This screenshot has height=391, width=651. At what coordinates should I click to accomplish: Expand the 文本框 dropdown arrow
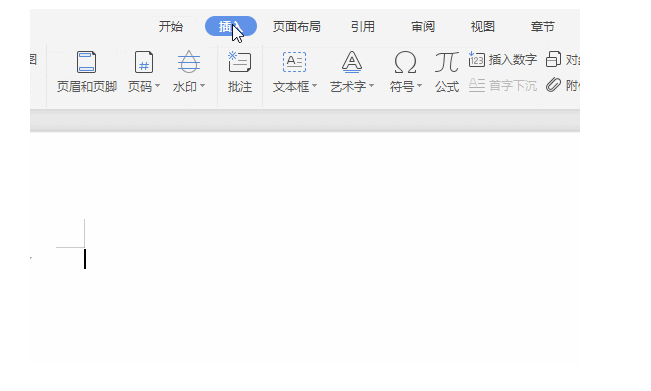click(314, 86)
